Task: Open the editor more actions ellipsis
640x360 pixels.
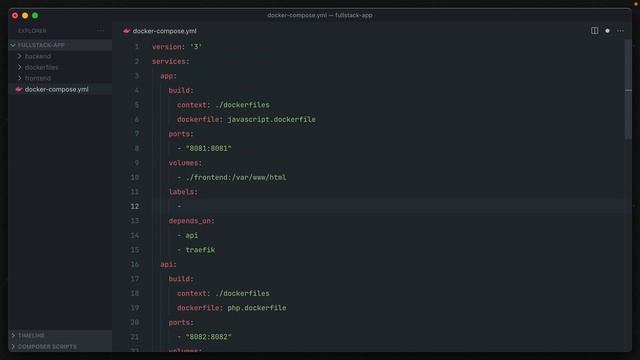Action: point(620,31)
